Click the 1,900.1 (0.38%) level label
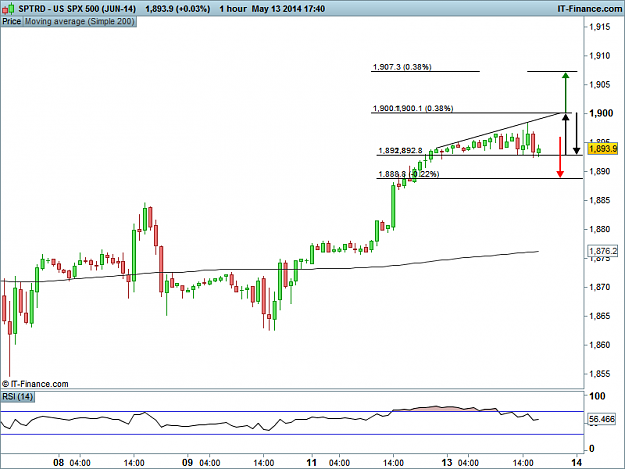Viewport: 625px width, 469px height. [425, 108]
